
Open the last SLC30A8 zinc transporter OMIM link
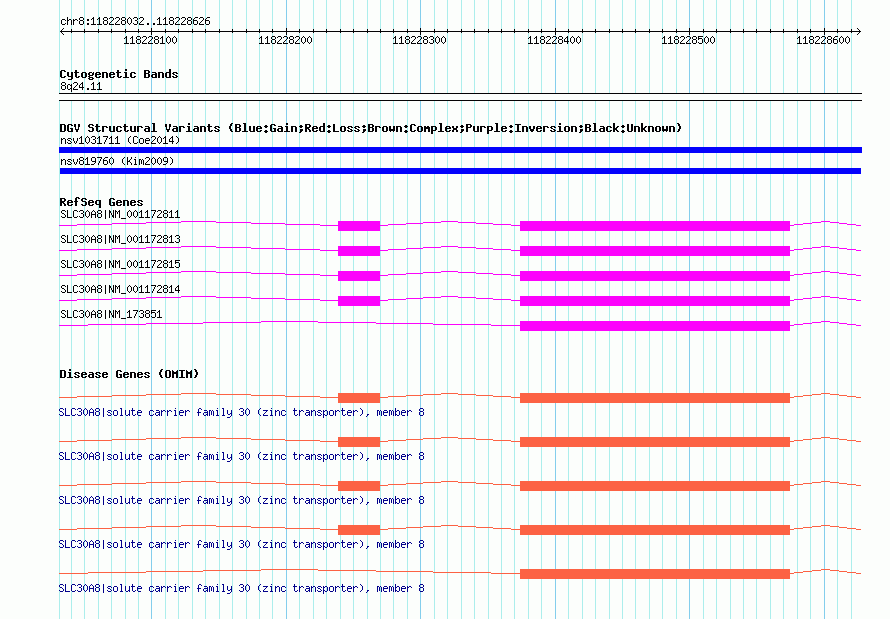[241, 588]
